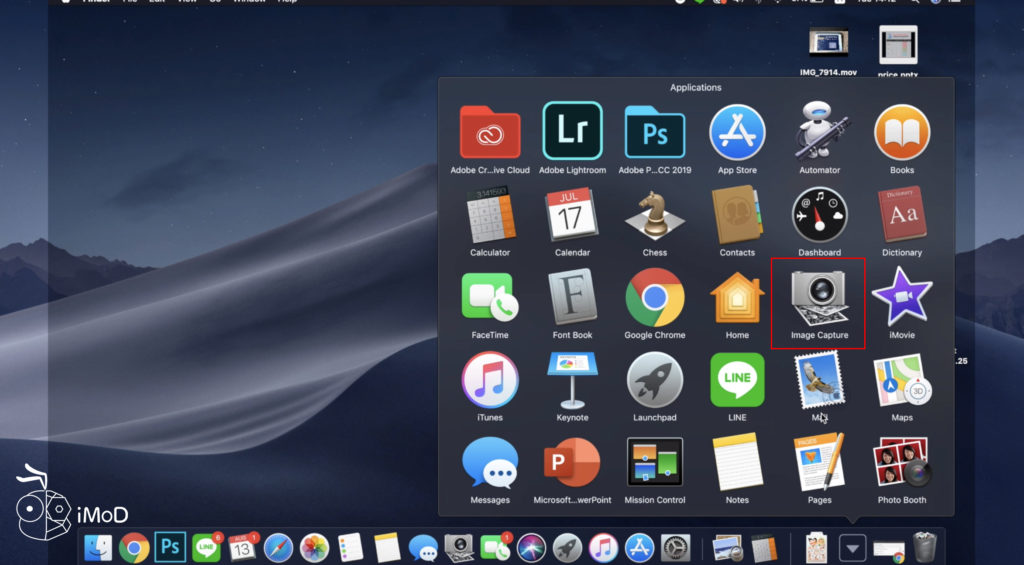Open Google Chrome in the Applications stack
This screenshot has width=1024, height=565.
[x=654, y=297]
